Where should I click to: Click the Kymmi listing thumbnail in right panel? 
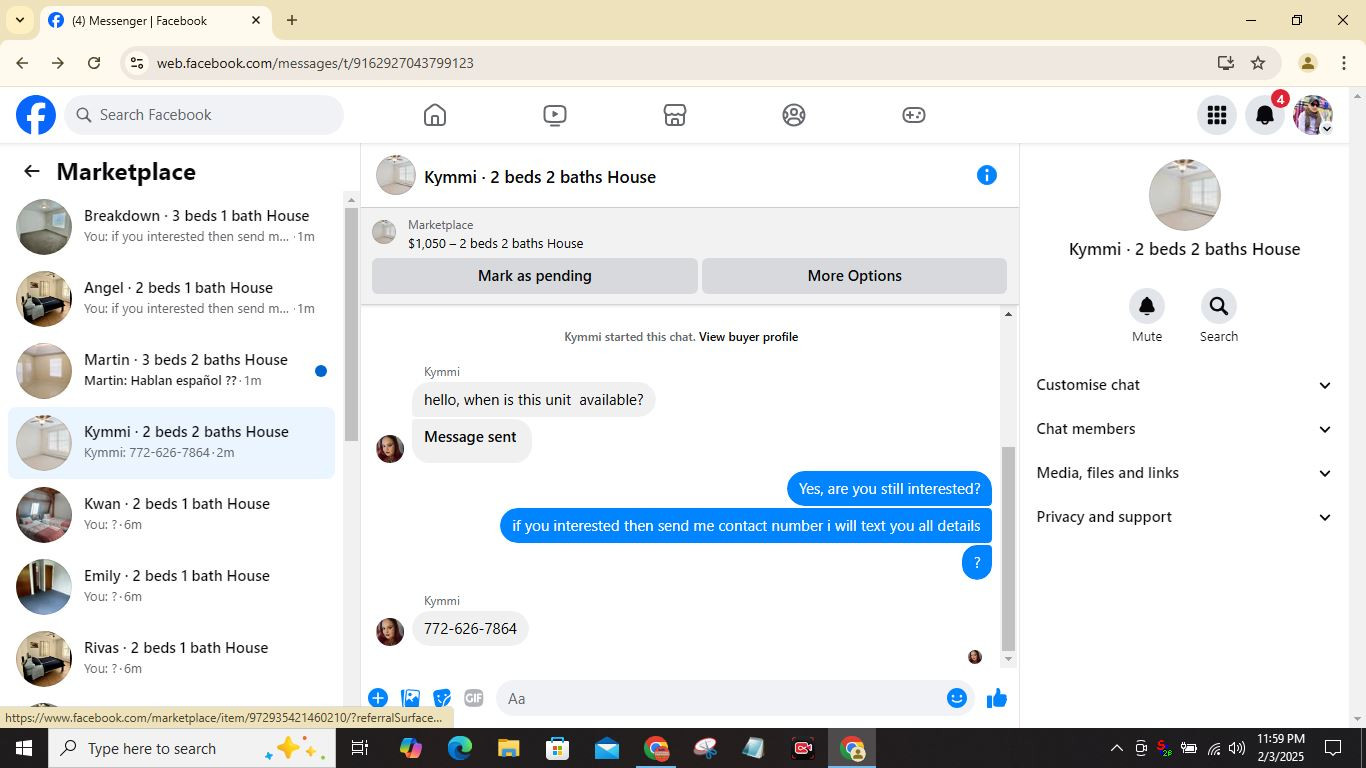(x=1184, y=195)
